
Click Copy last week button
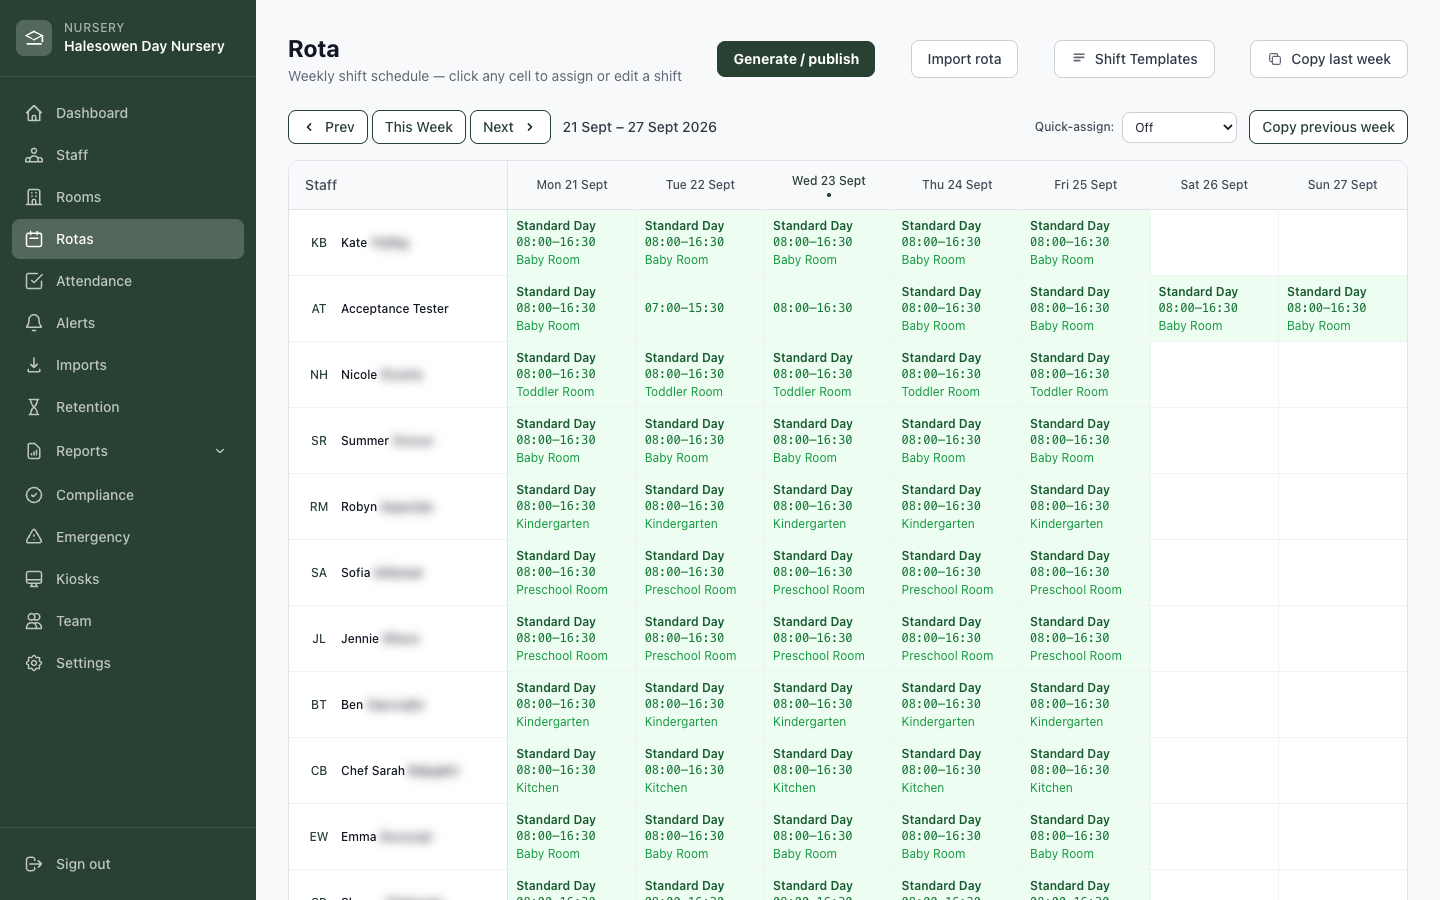coord(1329,59)
